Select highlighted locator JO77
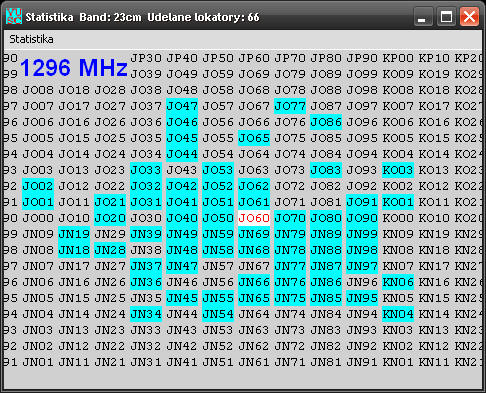This screenshot has height=393, width=486. point(290,106)
